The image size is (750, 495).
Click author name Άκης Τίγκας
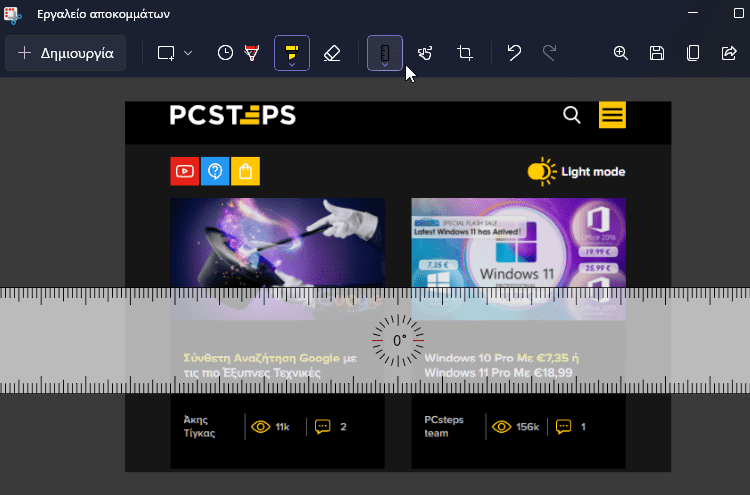[199, 427]
